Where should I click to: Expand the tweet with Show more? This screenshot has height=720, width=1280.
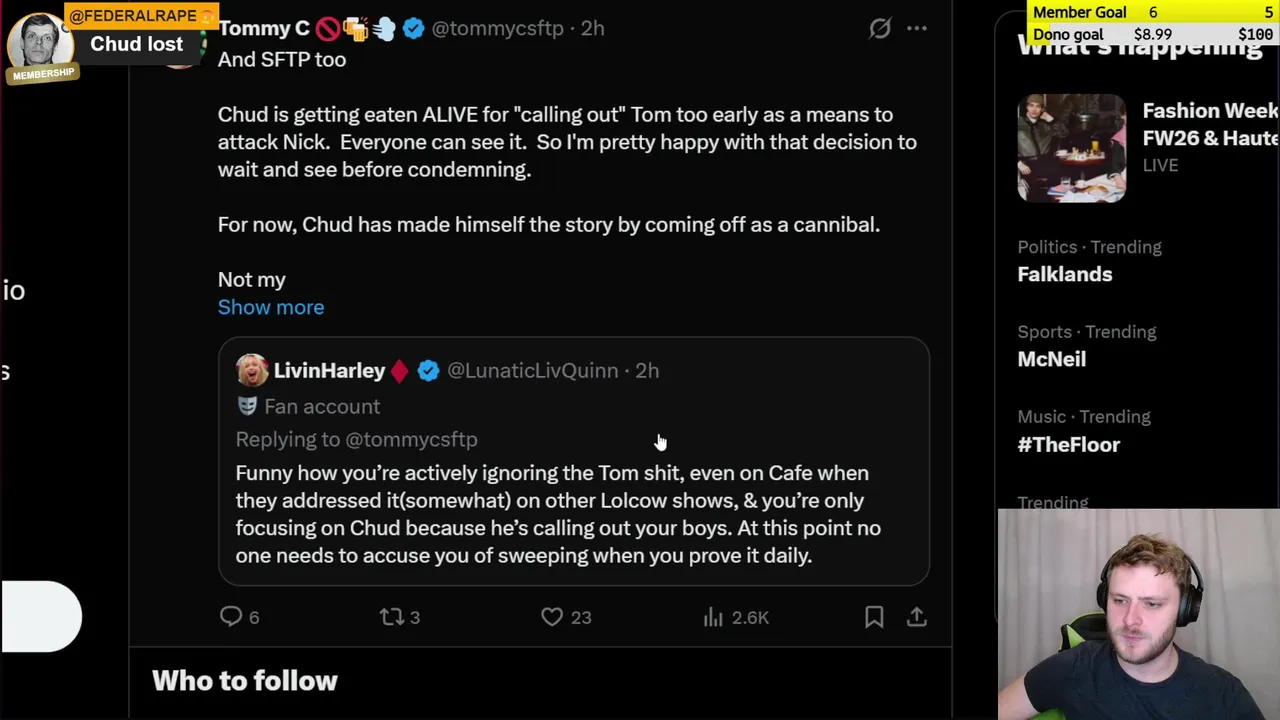coord(271,307)
